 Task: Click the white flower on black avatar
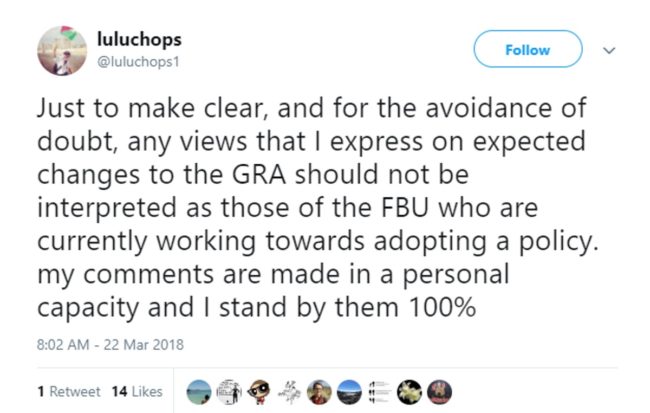[408, 390]
